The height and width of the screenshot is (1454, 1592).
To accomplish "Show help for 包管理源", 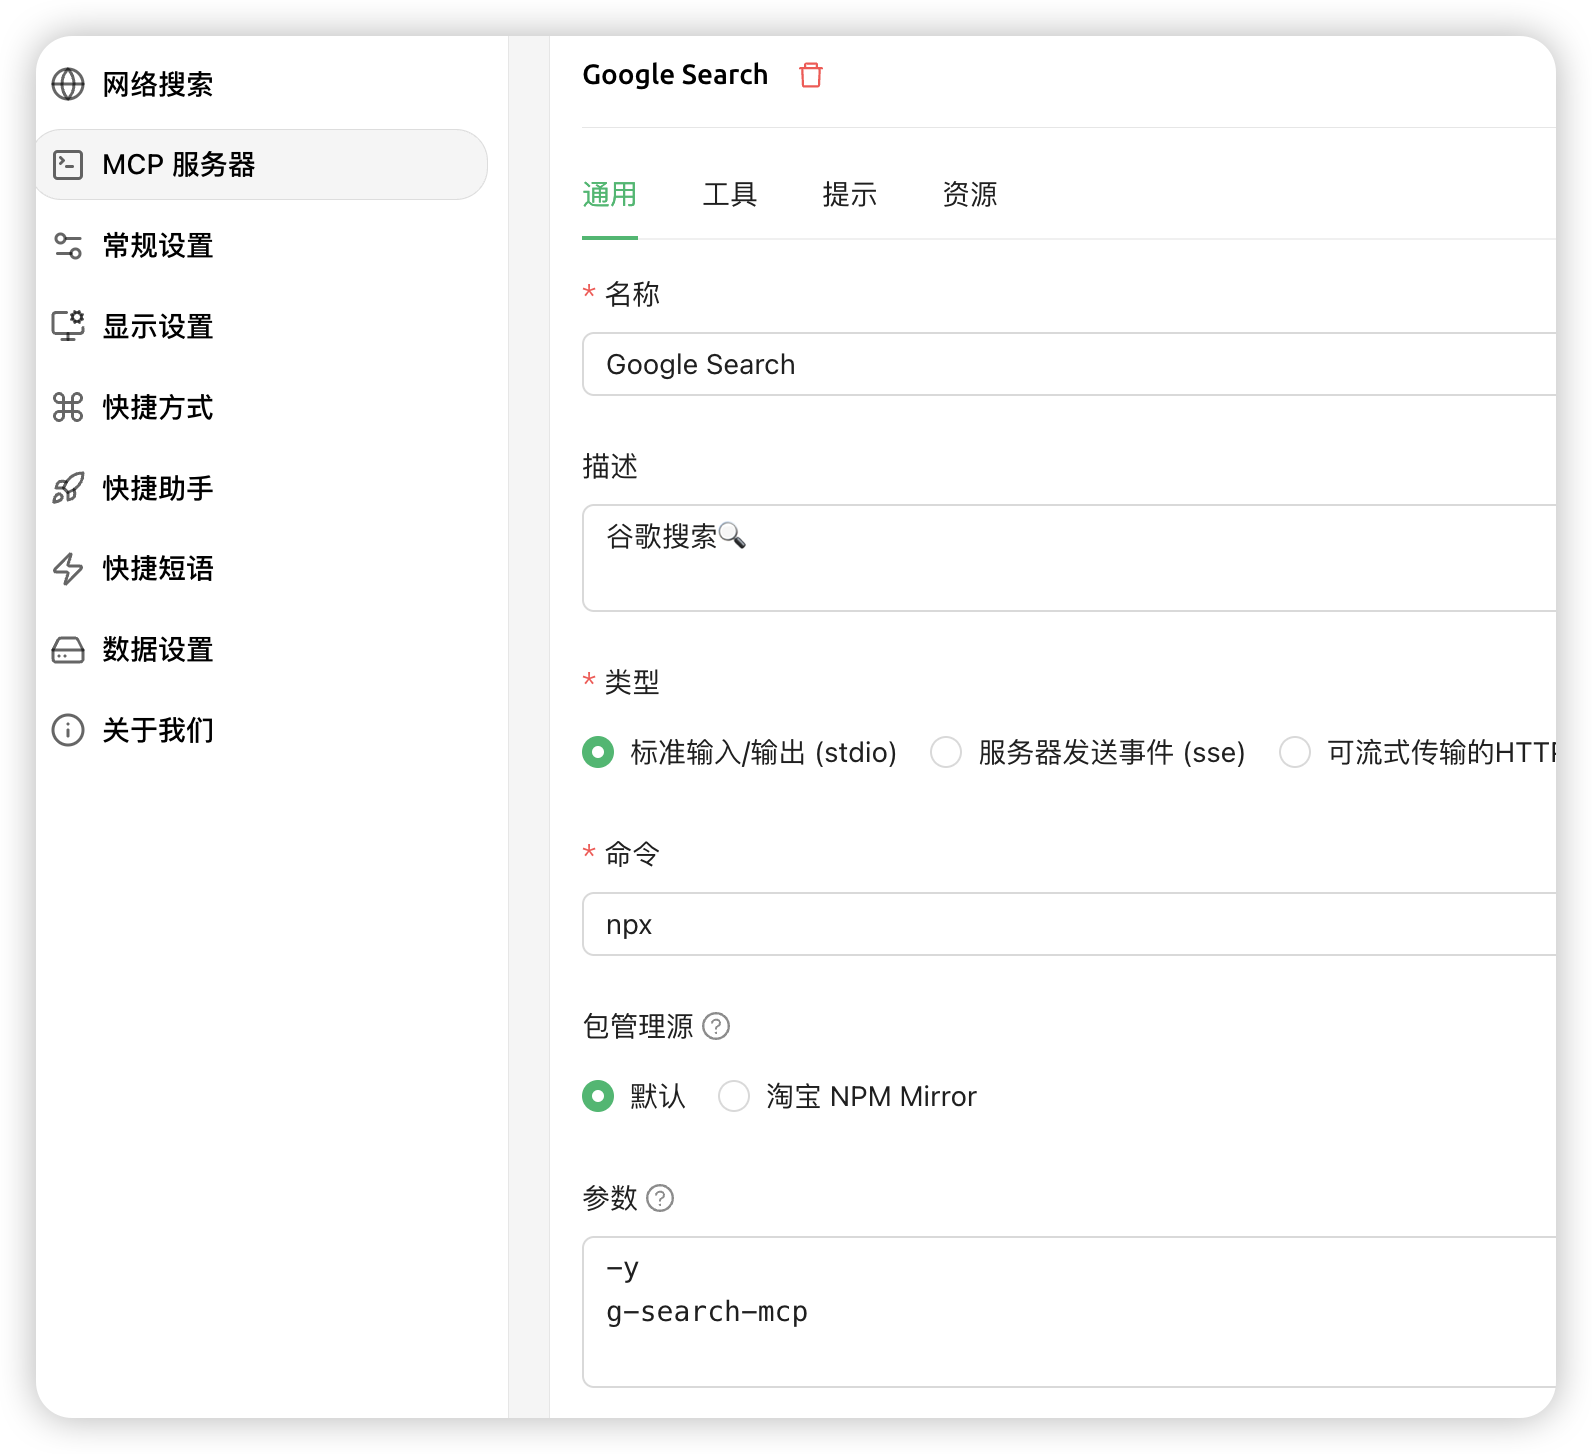I will point(716,1026).
